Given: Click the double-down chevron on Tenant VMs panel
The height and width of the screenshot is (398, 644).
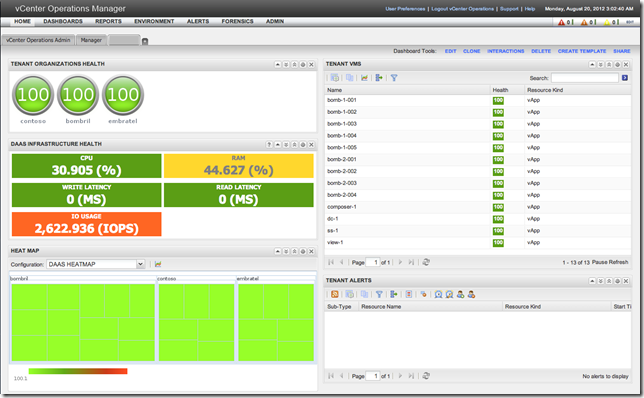Looking at the screenshot, I should point(600,64).
